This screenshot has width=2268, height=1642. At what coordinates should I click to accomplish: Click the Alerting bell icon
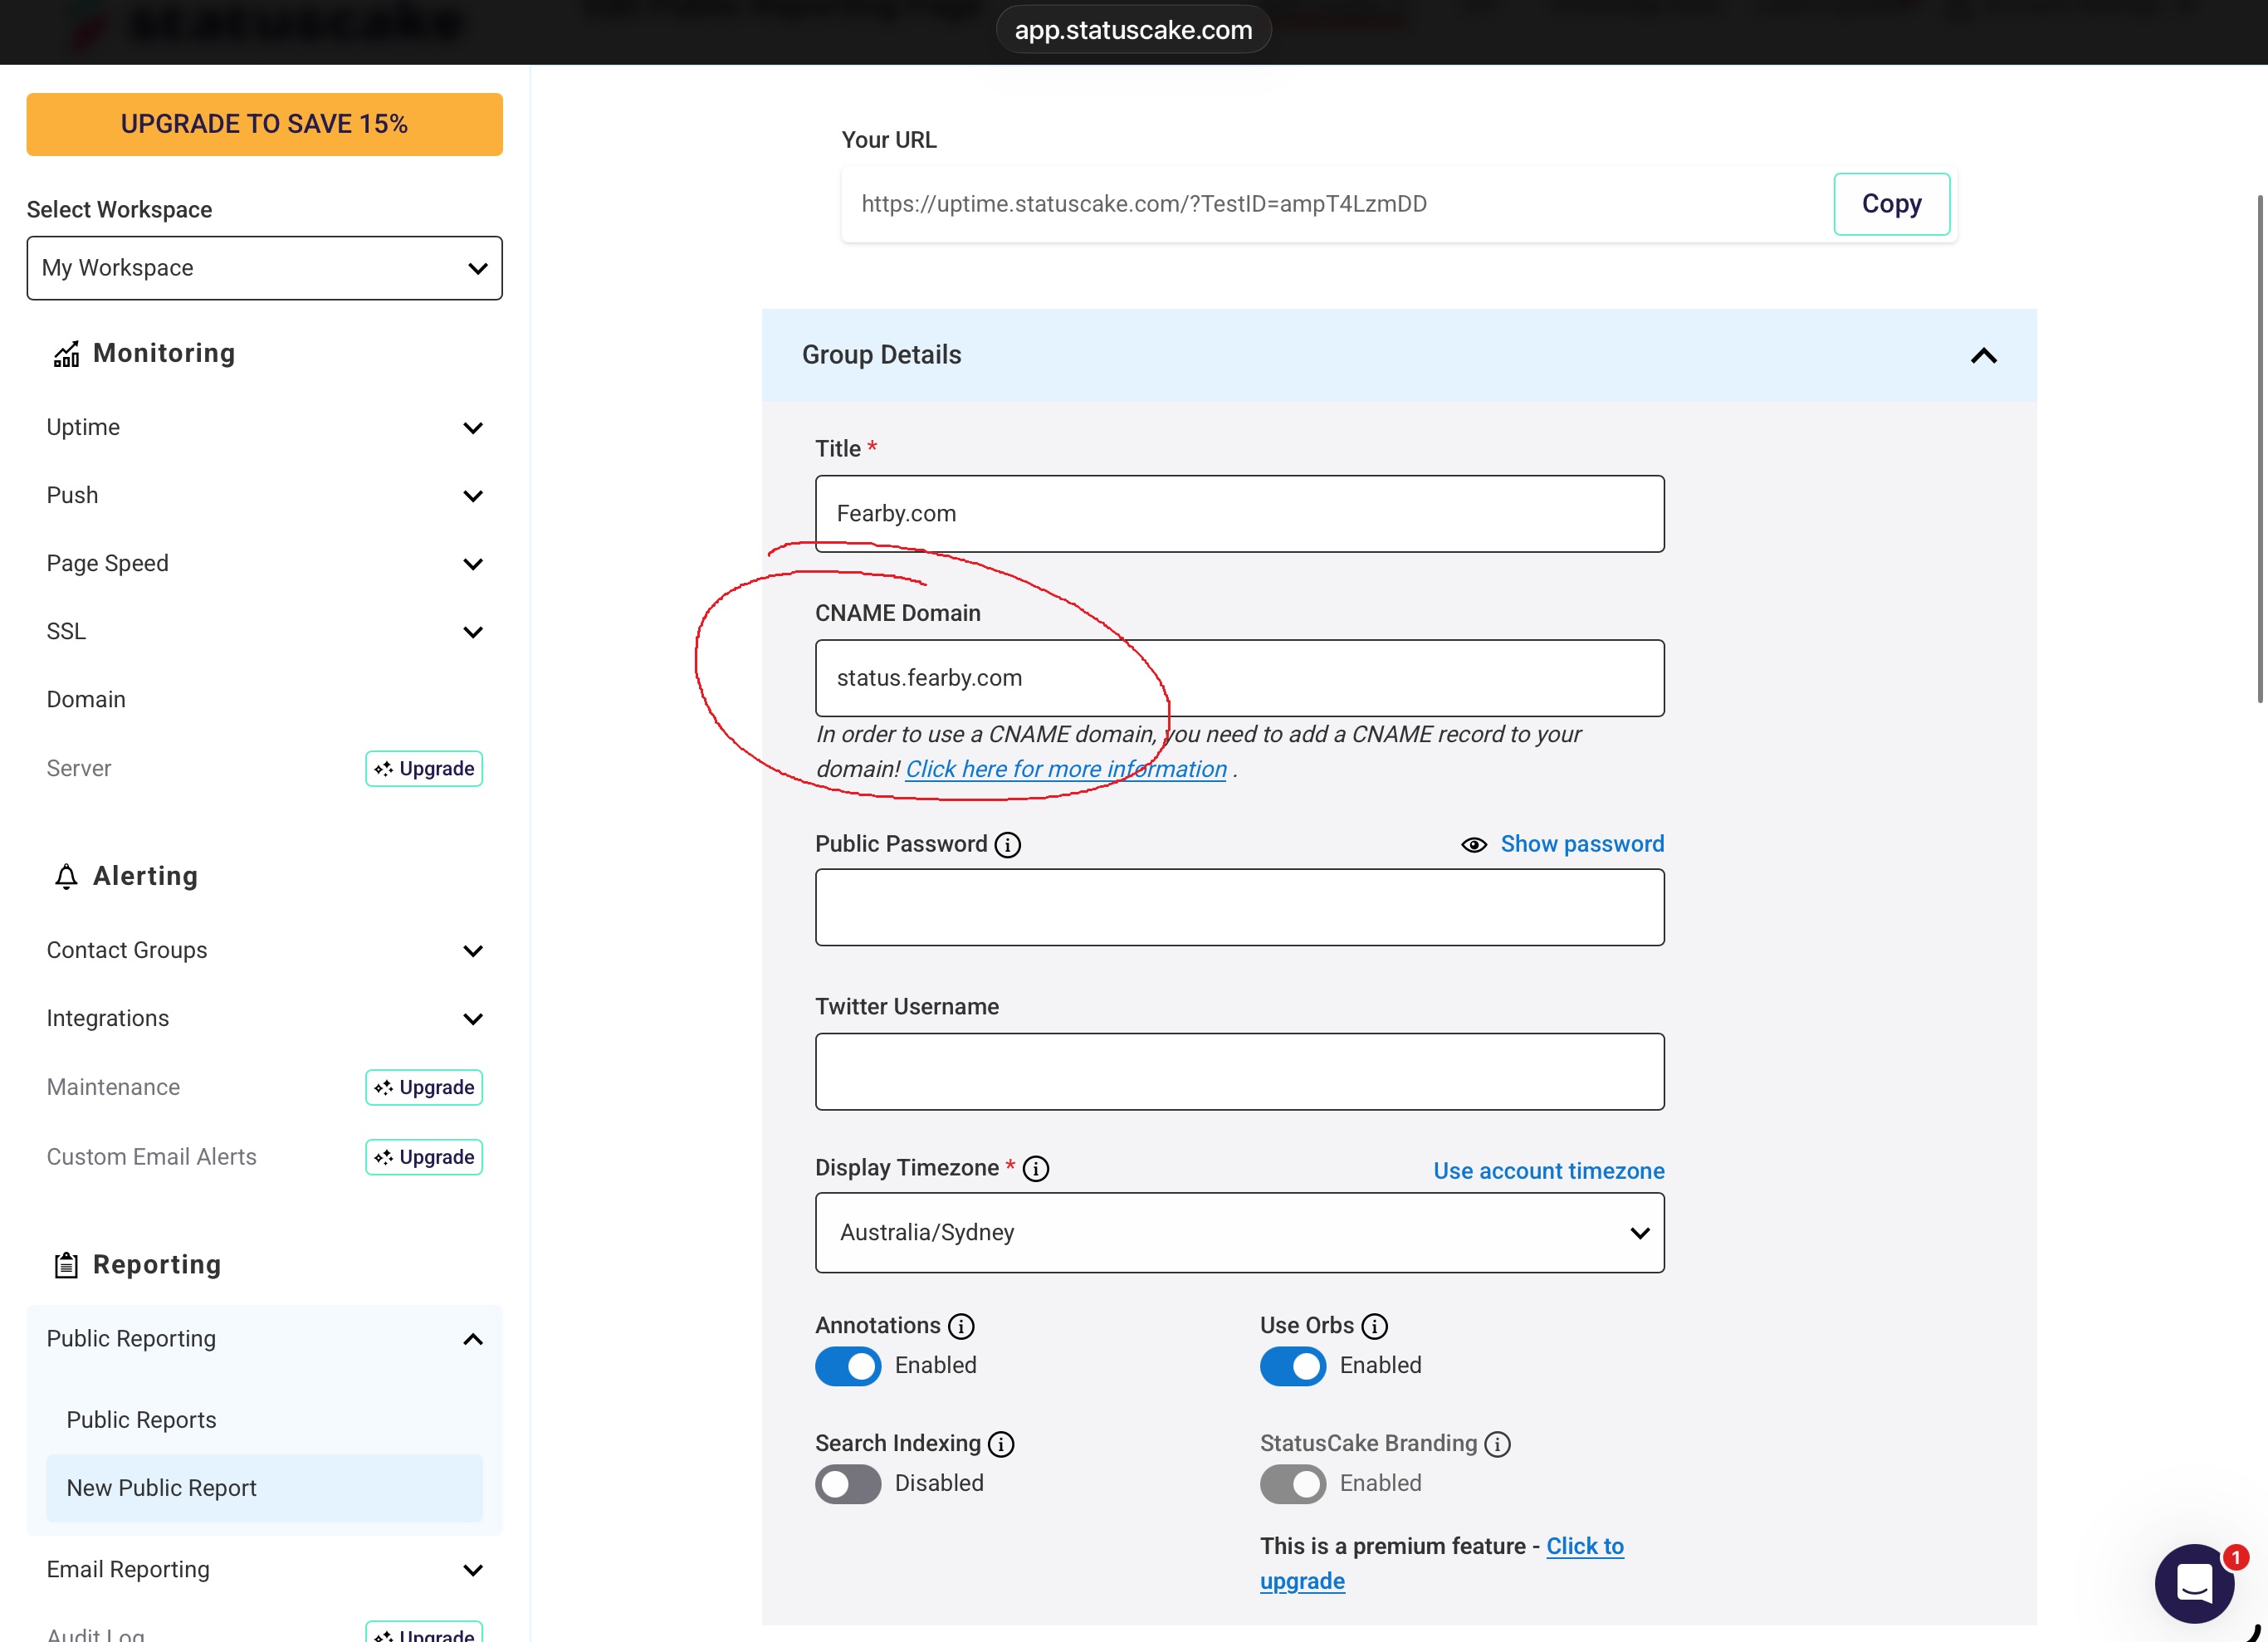tap(66, 877)
